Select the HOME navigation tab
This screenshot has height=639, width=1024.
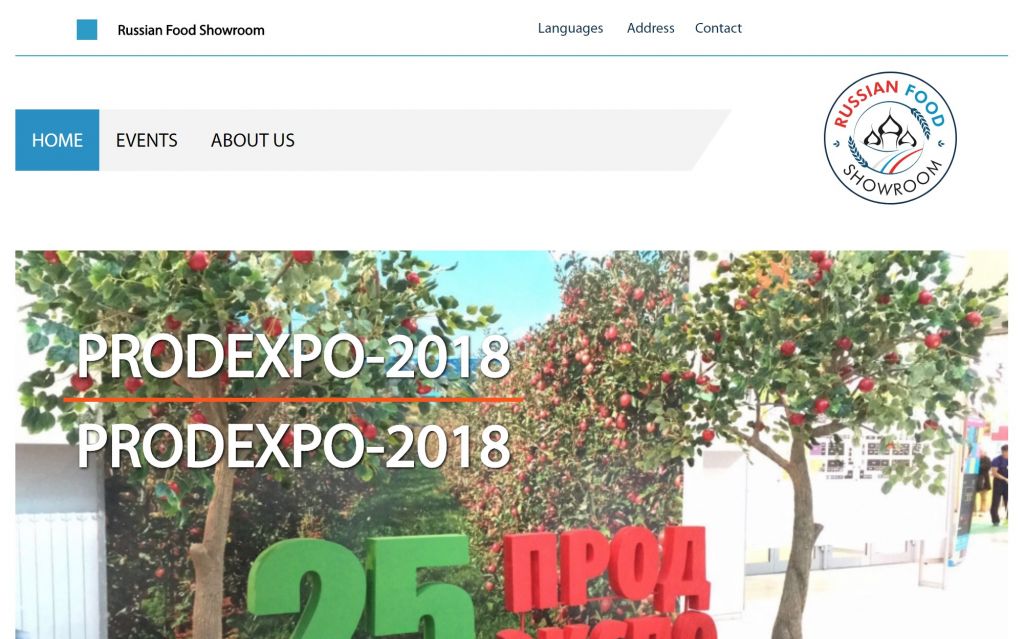pos(57,140)
